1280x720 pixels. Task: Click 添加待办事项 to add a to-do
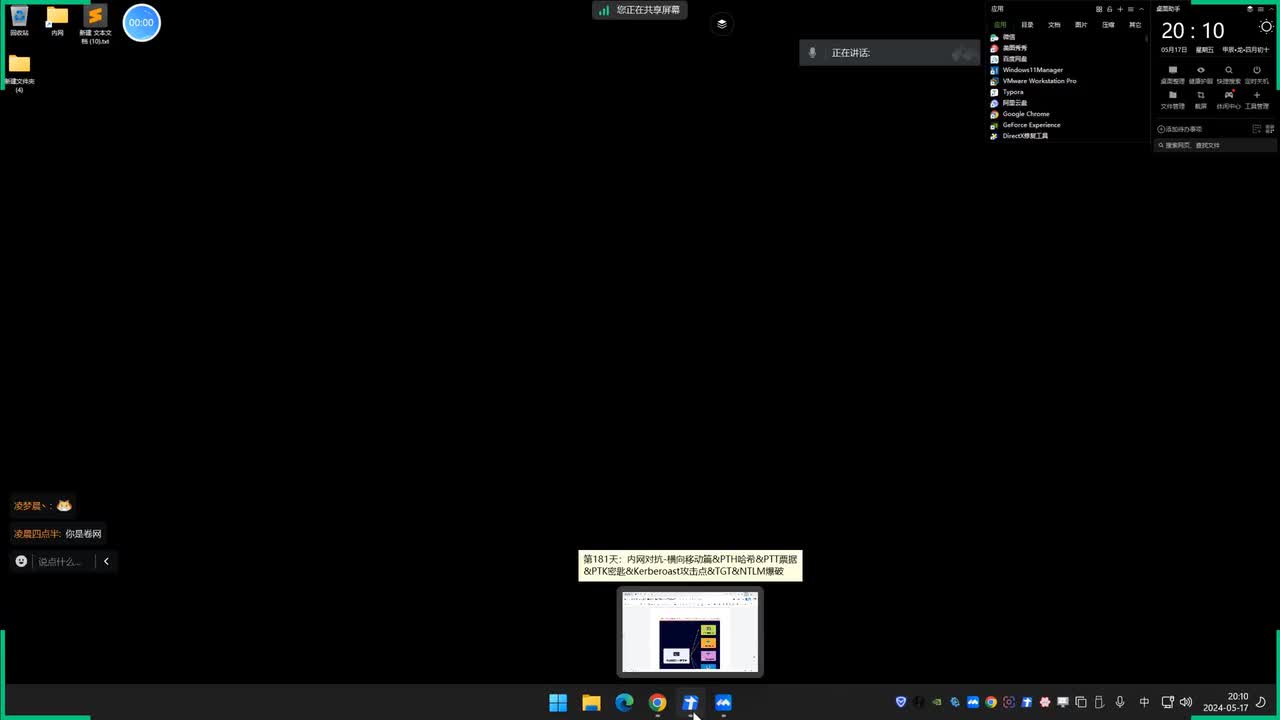1180,129
